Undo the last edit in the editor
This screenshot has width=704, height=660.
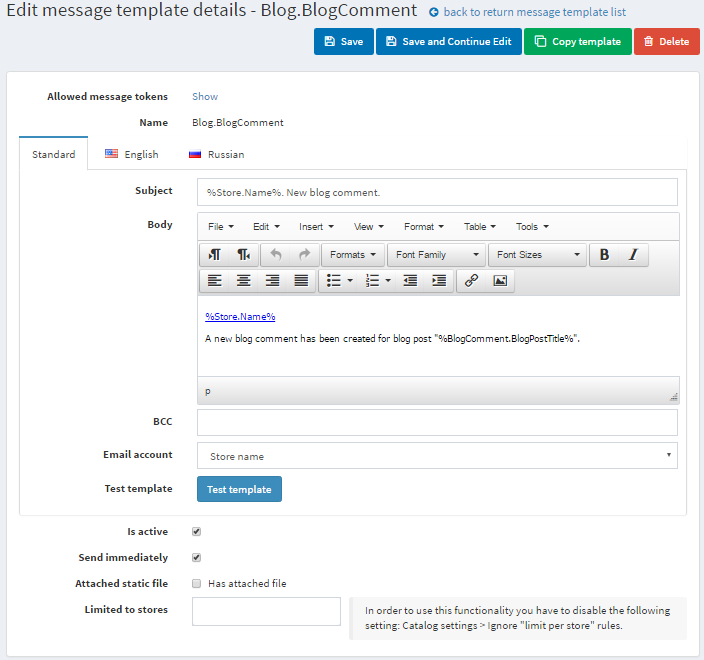pos(276,255)
